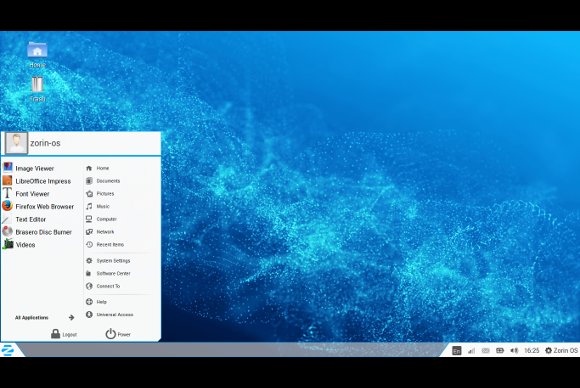
Task: Open the volume speaker icon
Action: pos(514,350)
